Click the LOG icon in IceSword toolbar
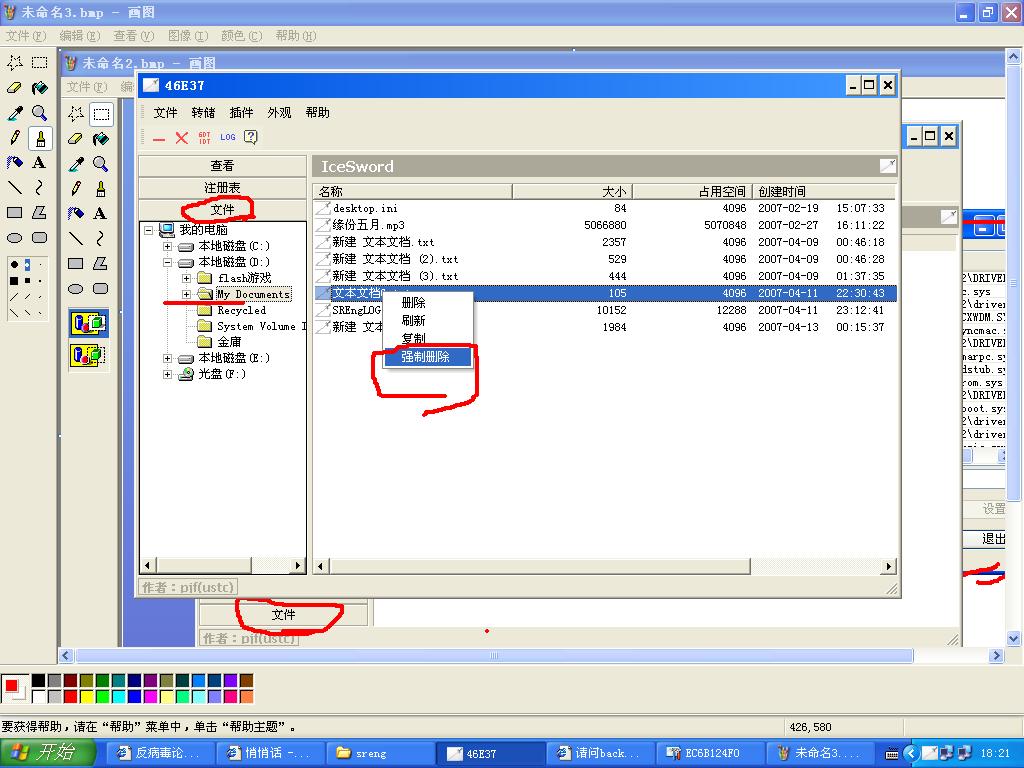 (x=227, y=137)
